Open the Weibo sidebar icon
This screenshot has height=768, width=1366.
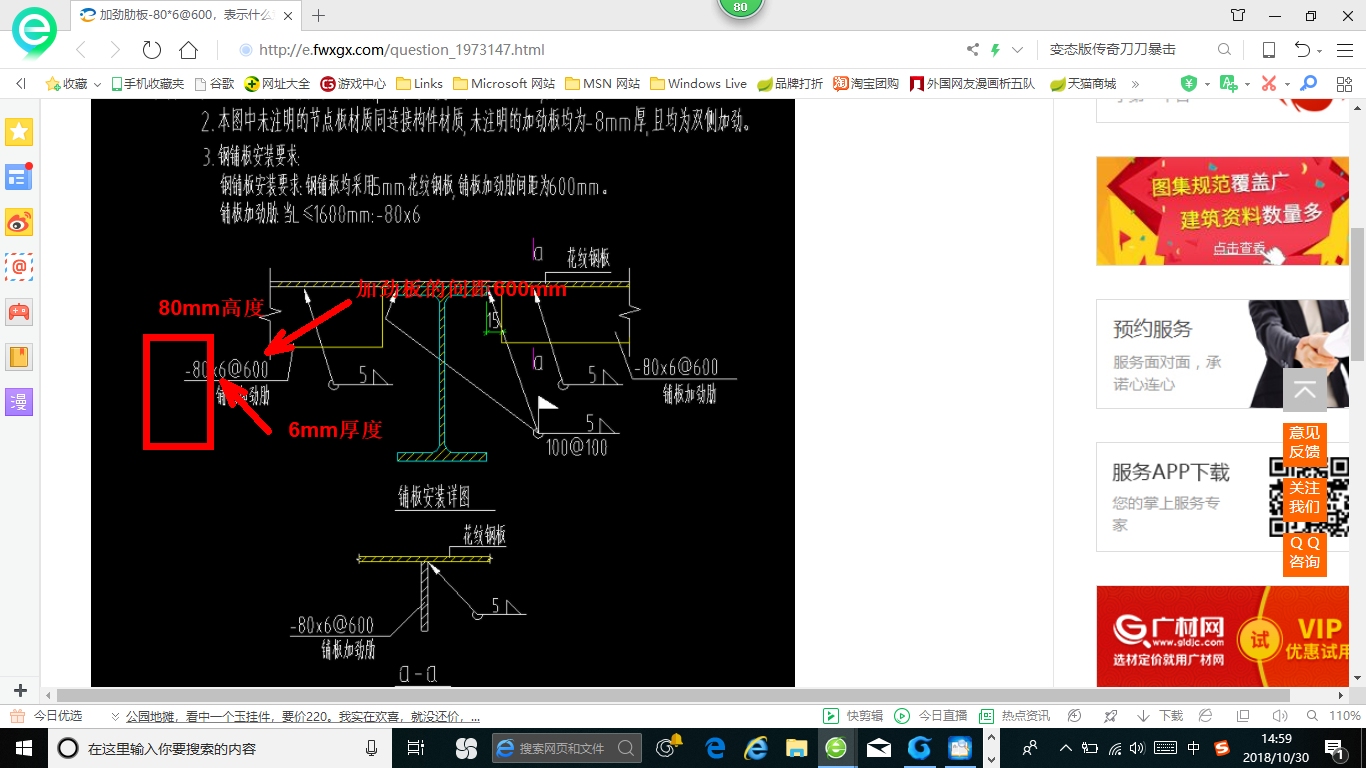point(19,222)
